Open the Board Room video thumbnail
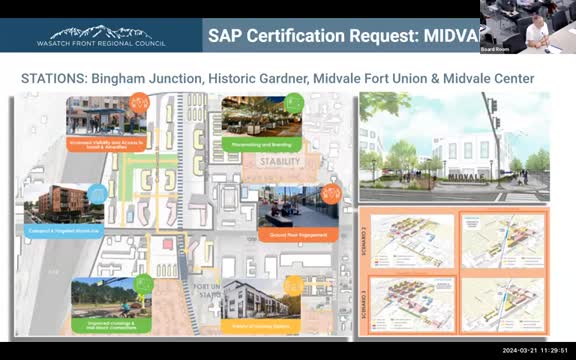The height and width of the screenshot is (360, 576). 528,27
